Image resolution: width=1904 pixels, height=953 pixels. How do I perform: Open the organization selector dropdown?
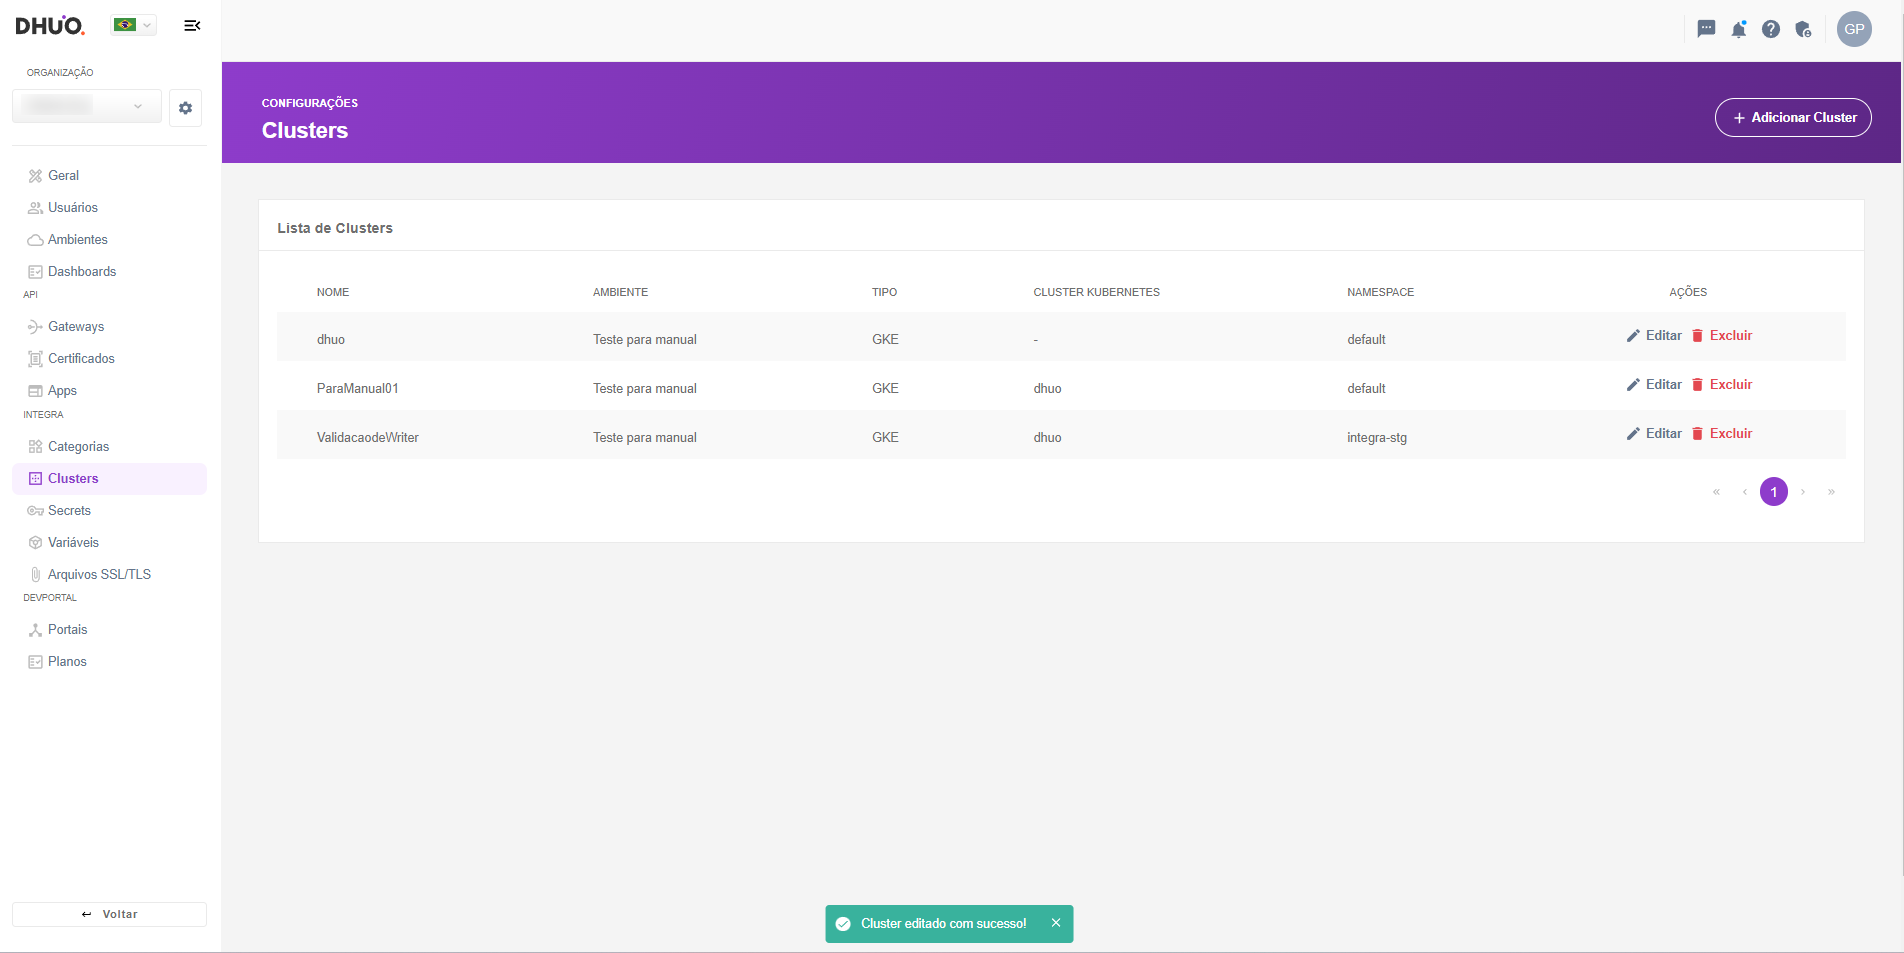(x=87, y=106)
